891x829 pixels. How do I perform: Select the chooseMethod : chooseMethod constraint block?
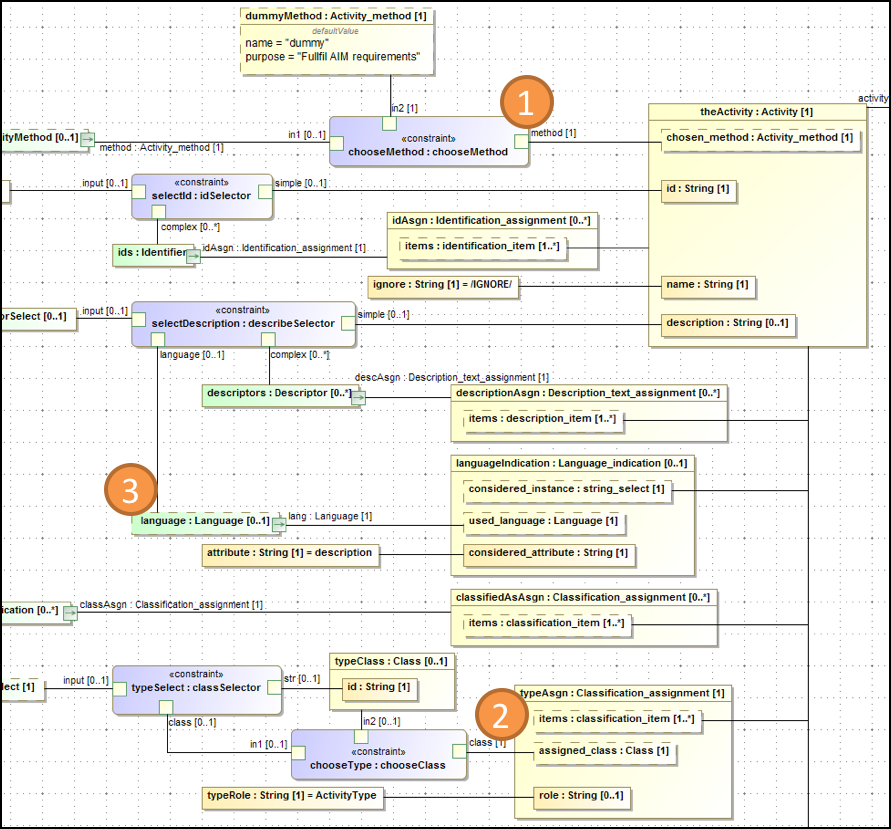click(428, 147)
